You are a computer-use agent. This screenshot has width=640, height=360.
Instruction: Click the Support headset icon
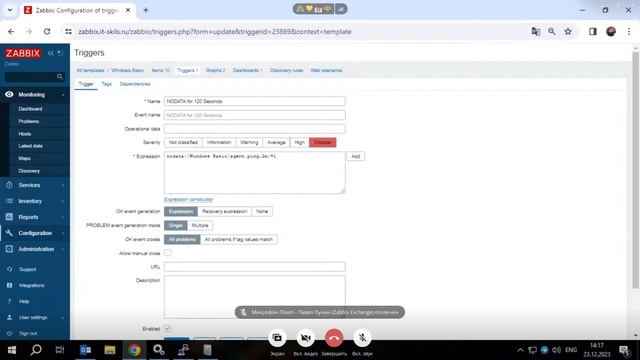[x=9, y=269]
